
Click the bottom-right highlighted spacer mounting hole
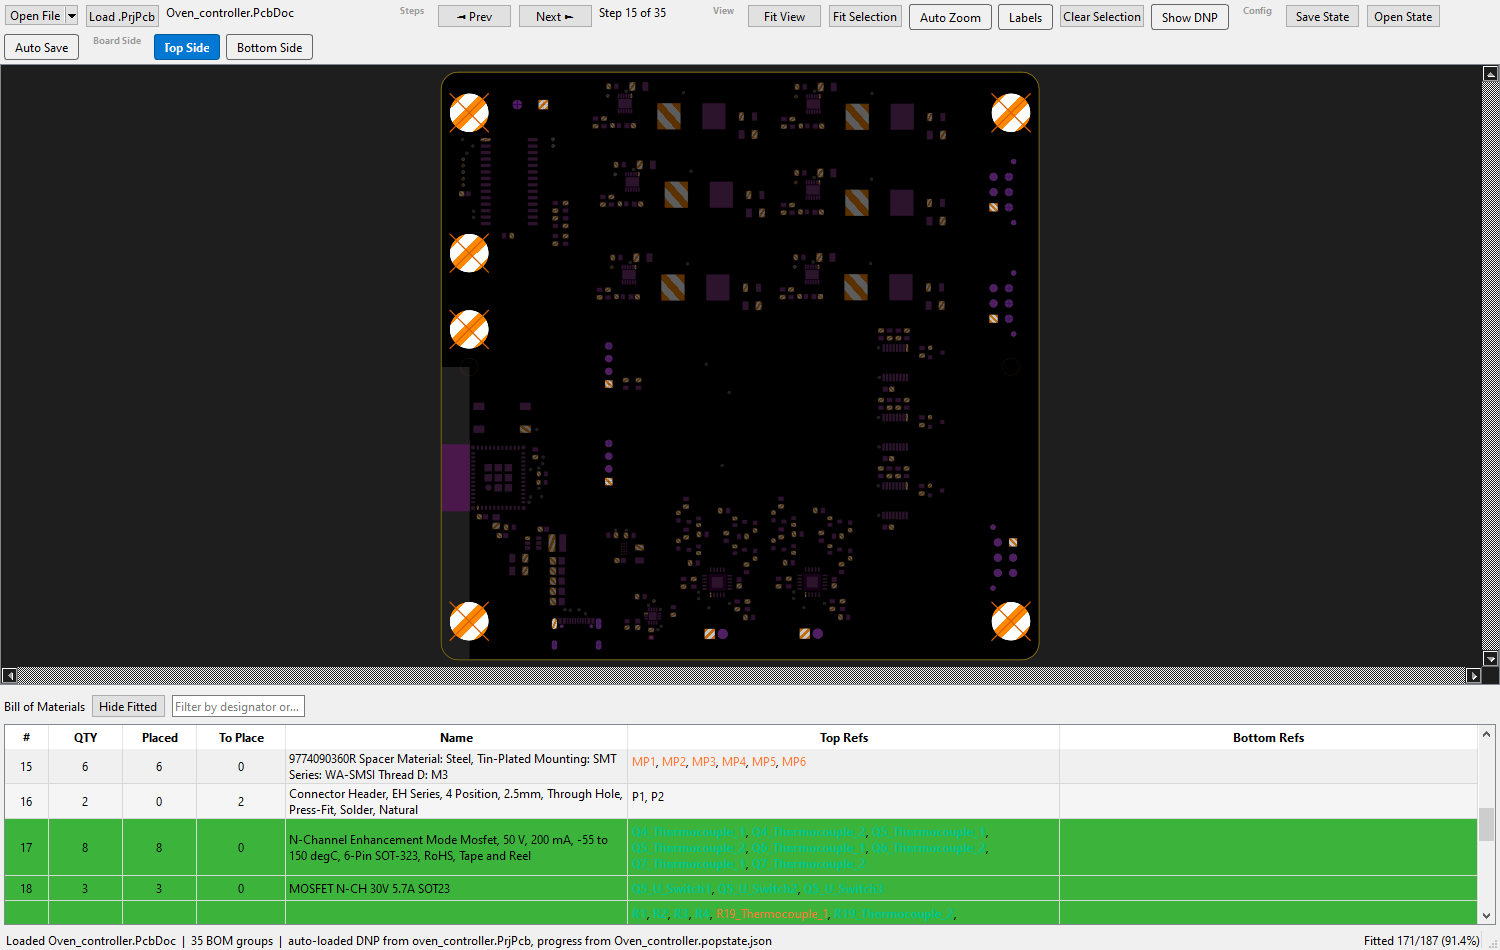click(x=1011, y=621)
